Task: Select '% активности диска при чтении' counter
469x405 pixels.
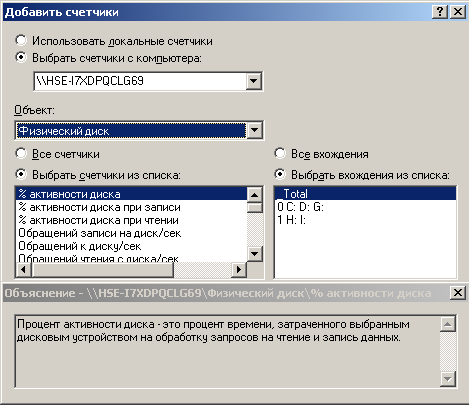Action: (x=131, y=220)
